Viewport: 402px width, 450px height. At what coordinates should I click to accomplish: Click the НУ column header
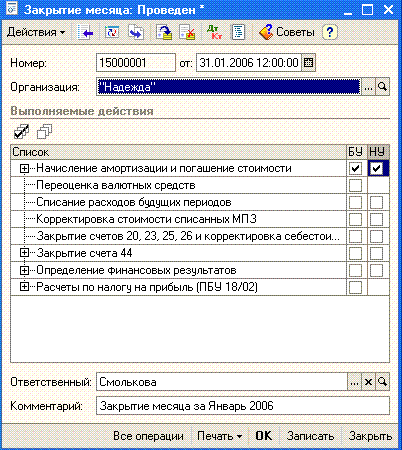pos(378,152)
